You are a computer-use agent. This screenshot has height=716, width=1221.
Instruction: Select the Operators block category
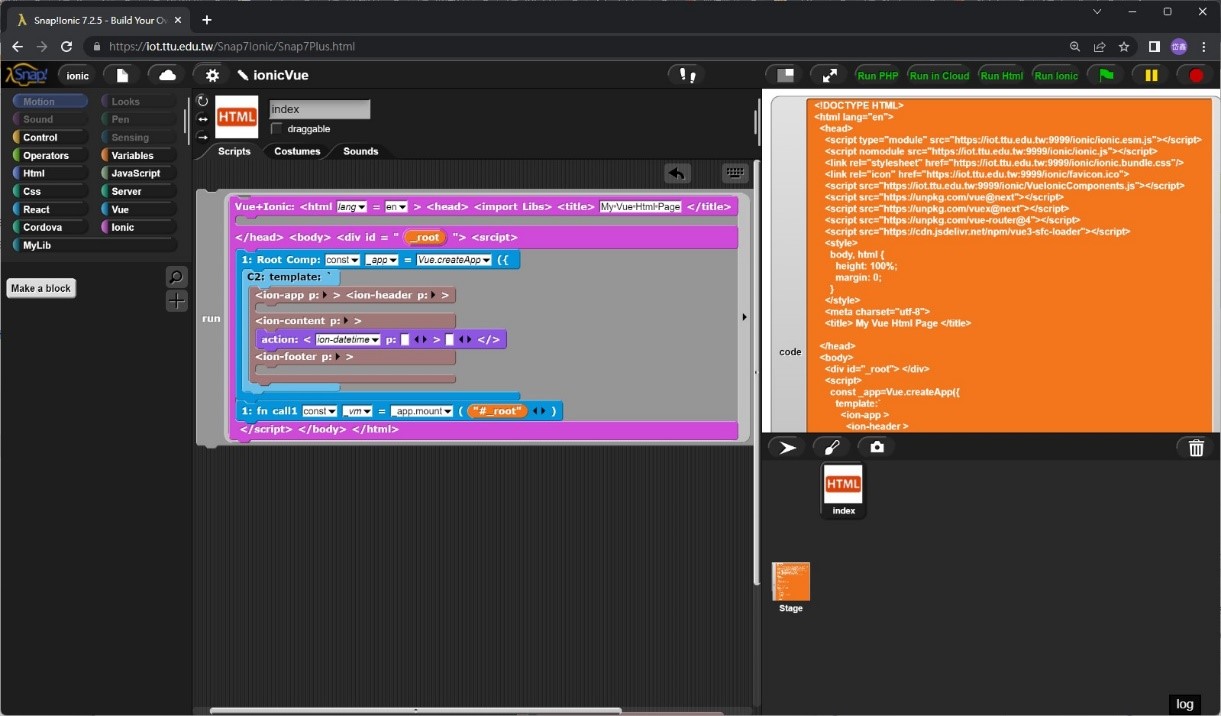coord(50,155)
